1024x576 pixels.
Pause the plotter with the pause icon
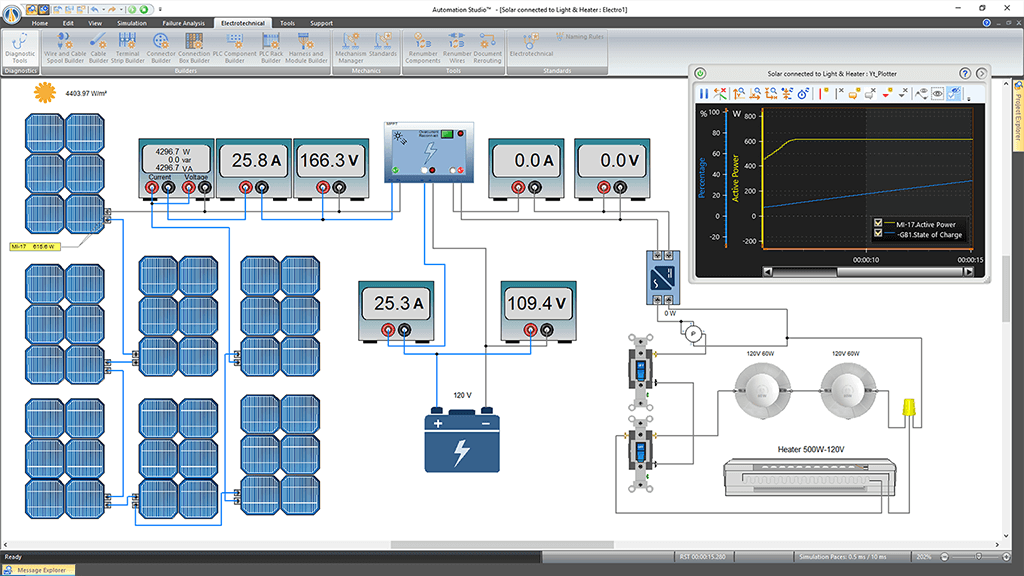704,93
